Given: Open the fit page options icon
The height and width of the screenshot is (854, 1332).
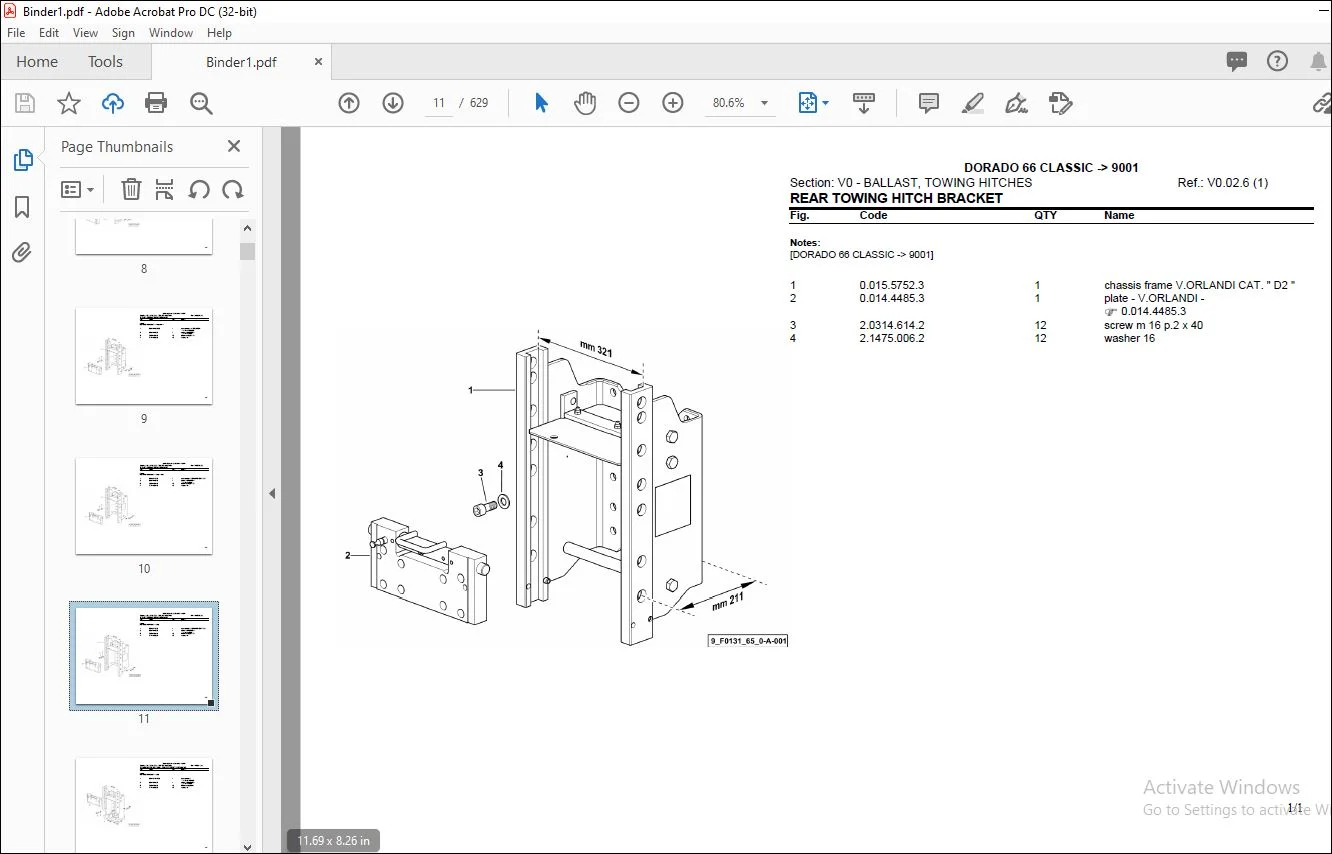Looking at the screenshot, I should (808, 103).
